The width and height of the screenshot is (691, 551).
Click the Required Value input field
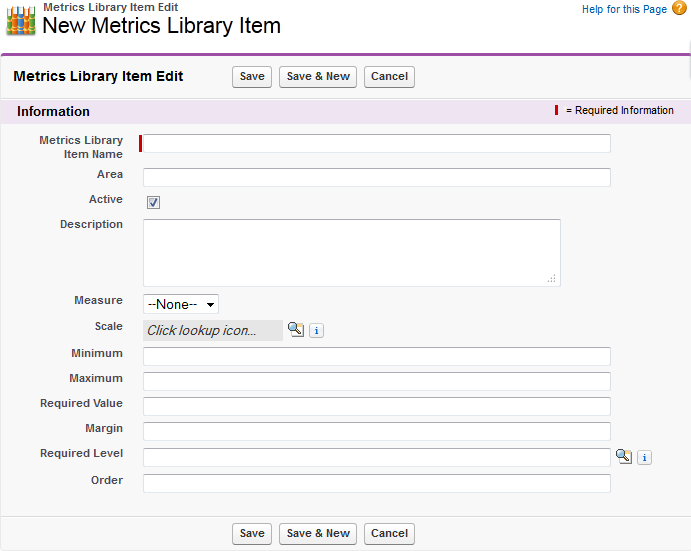pos(377,406)
